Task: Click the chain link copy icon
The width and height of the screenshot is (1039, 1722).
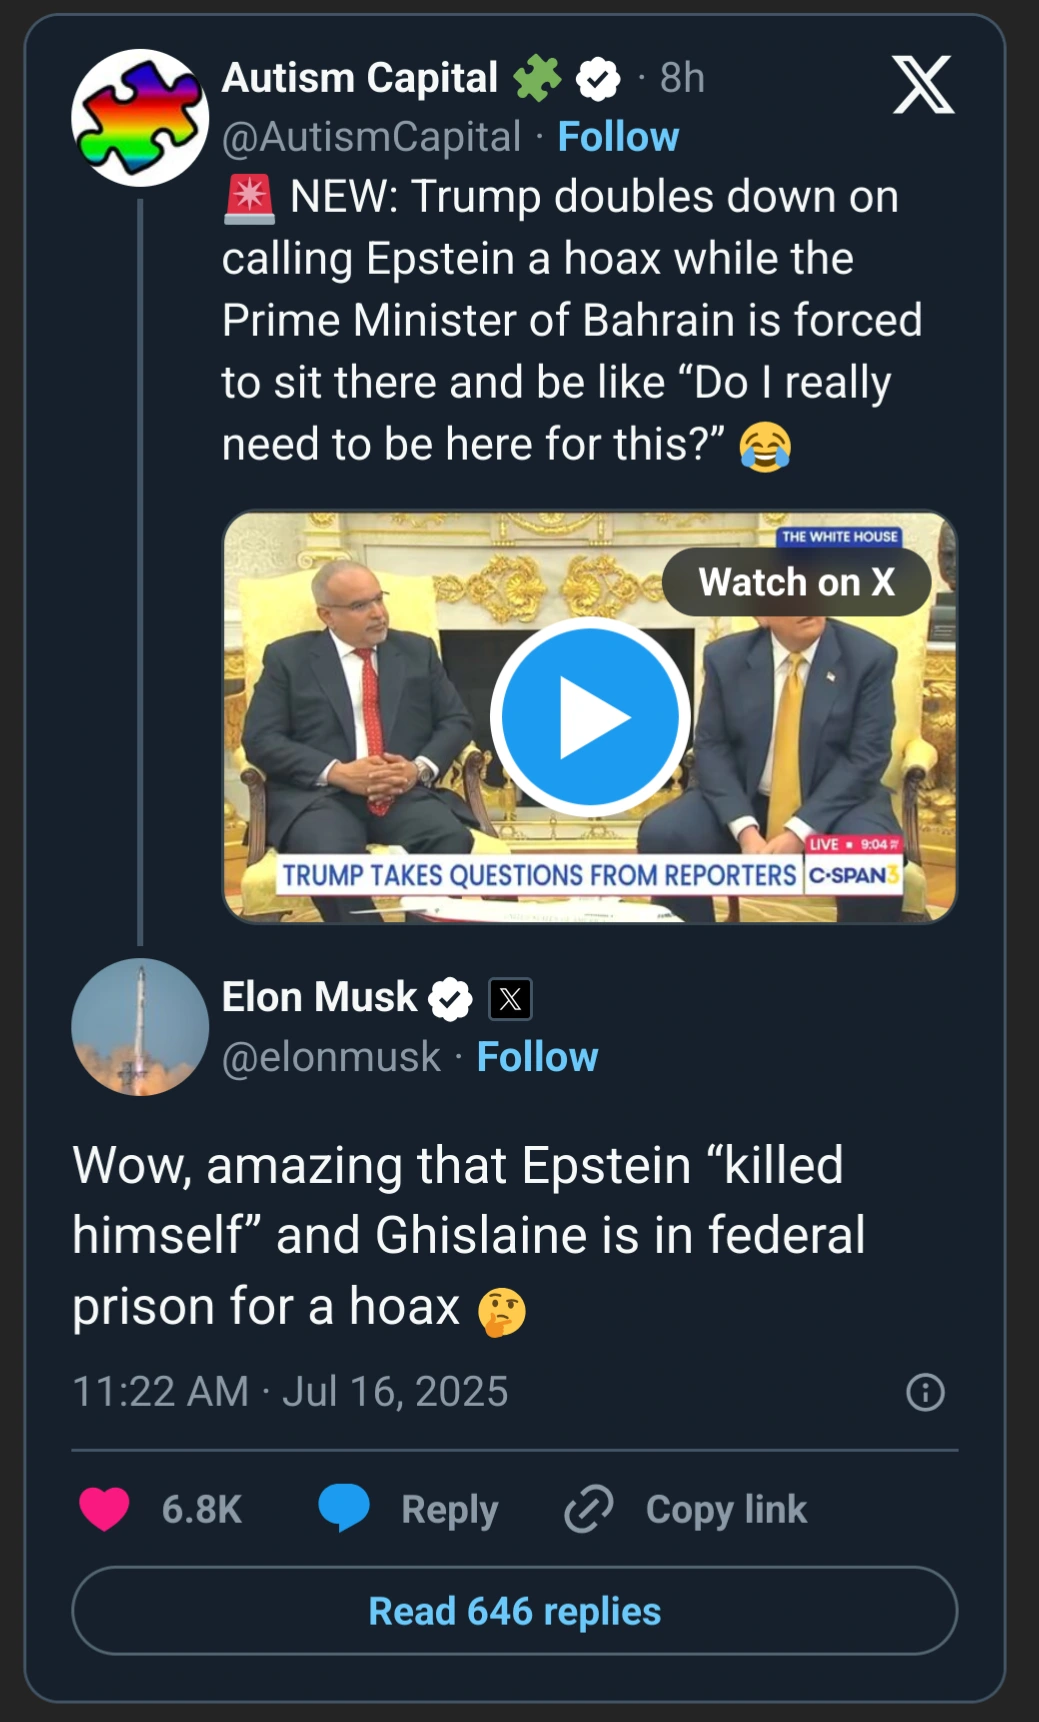Action: (x=588, y=1508)
